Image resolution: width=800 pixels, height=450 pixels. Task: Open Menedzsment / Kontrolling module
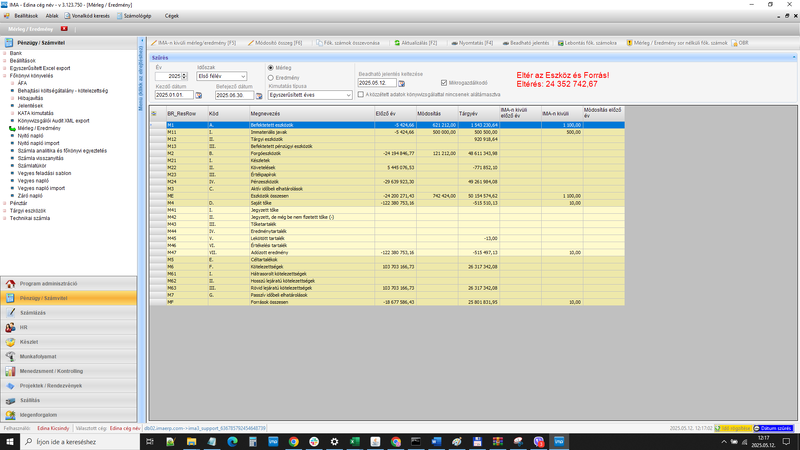click(68, 371)
